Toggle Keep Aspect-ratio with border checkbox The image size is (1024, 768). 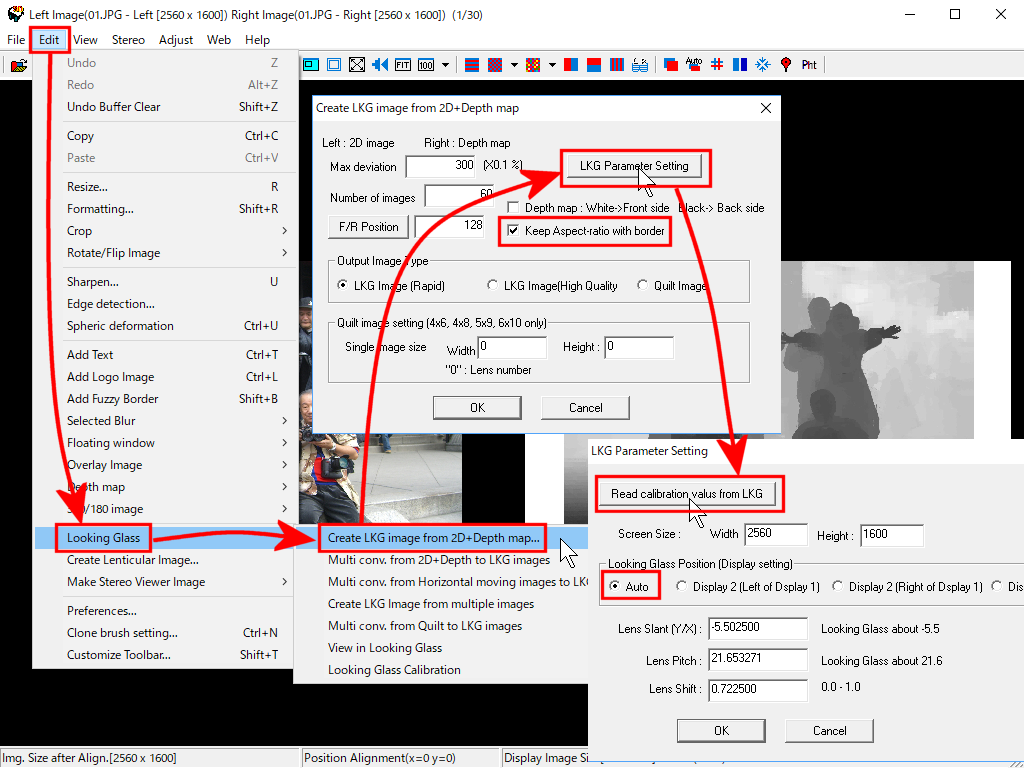coord(513,231)
